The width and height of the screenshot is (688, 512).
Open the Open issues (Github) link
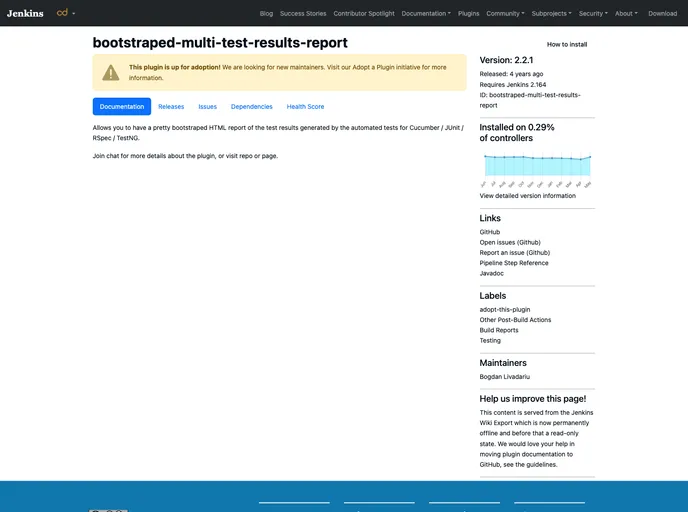click(510, 242)
